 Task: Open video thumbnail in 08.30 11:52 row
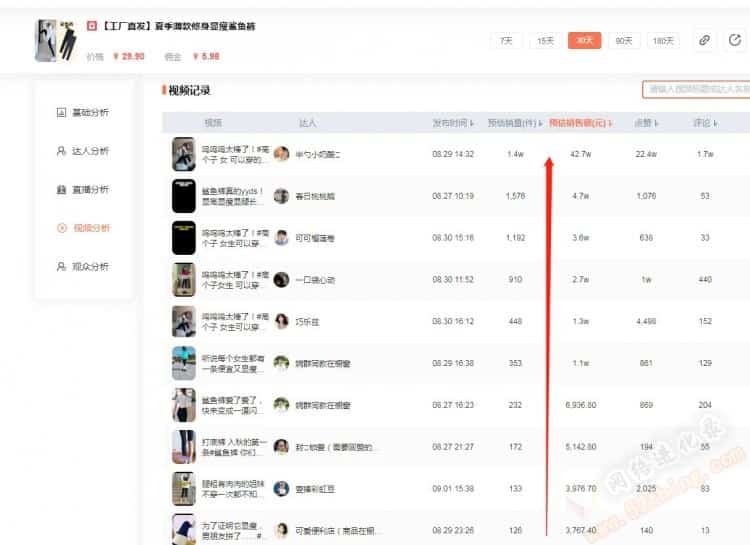pos(184,279)
